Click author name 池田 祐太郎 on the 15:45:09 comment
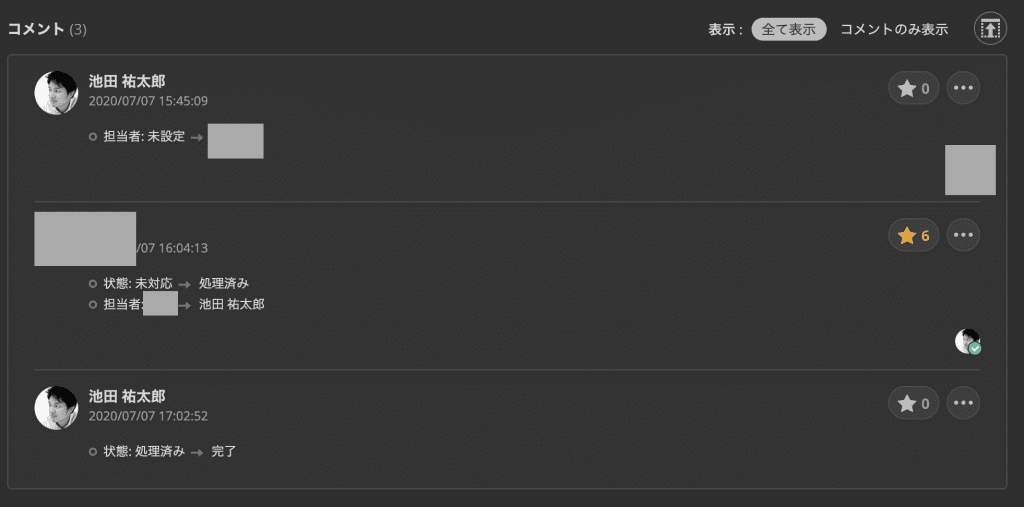1024x507 pixels. click(x=127, y=81)
